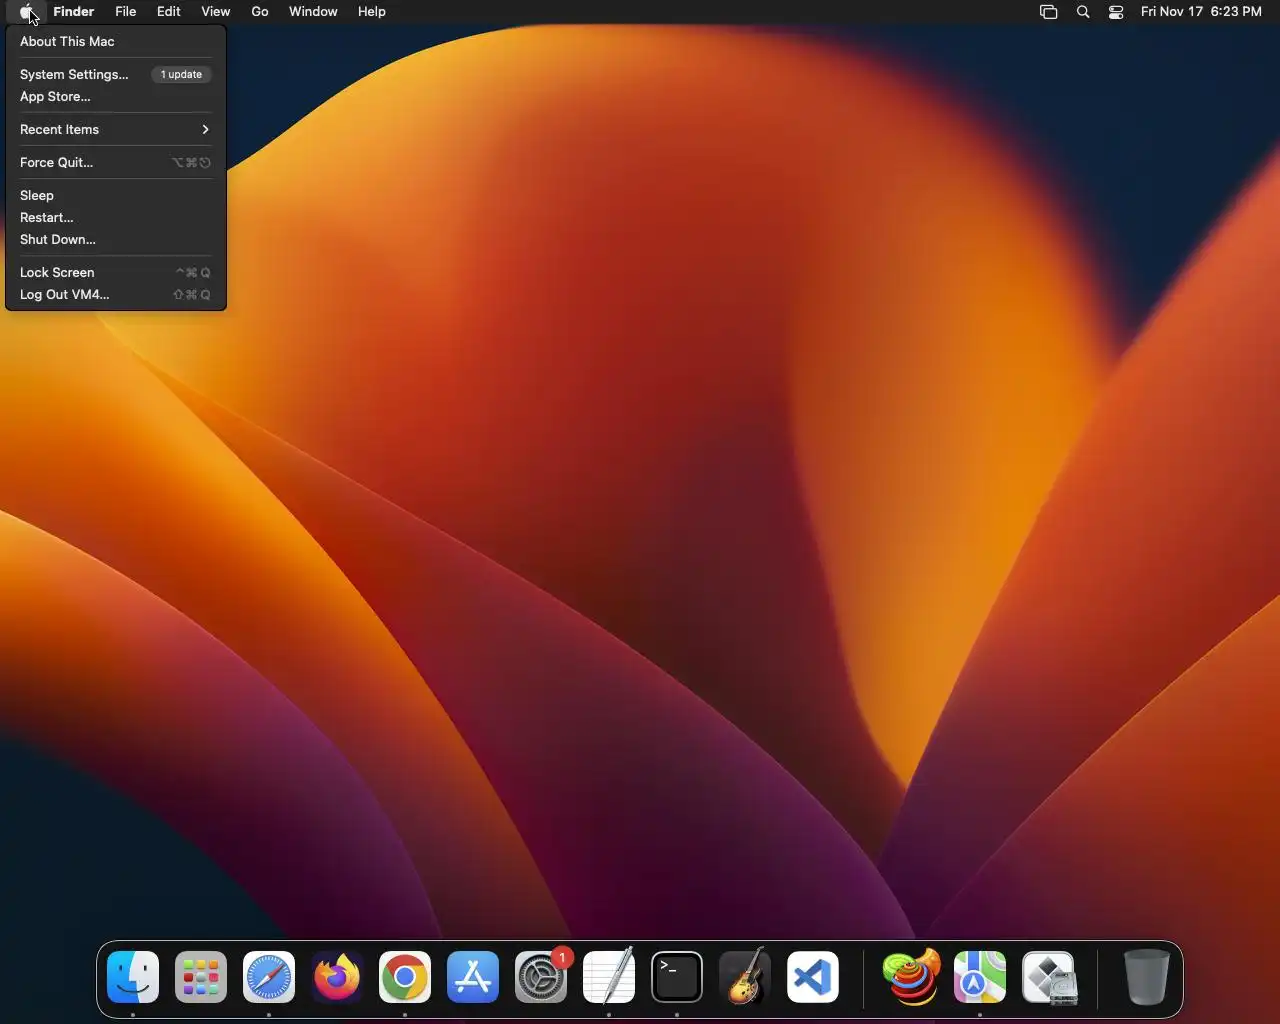Click the date and time clock

pos(1201,12)
